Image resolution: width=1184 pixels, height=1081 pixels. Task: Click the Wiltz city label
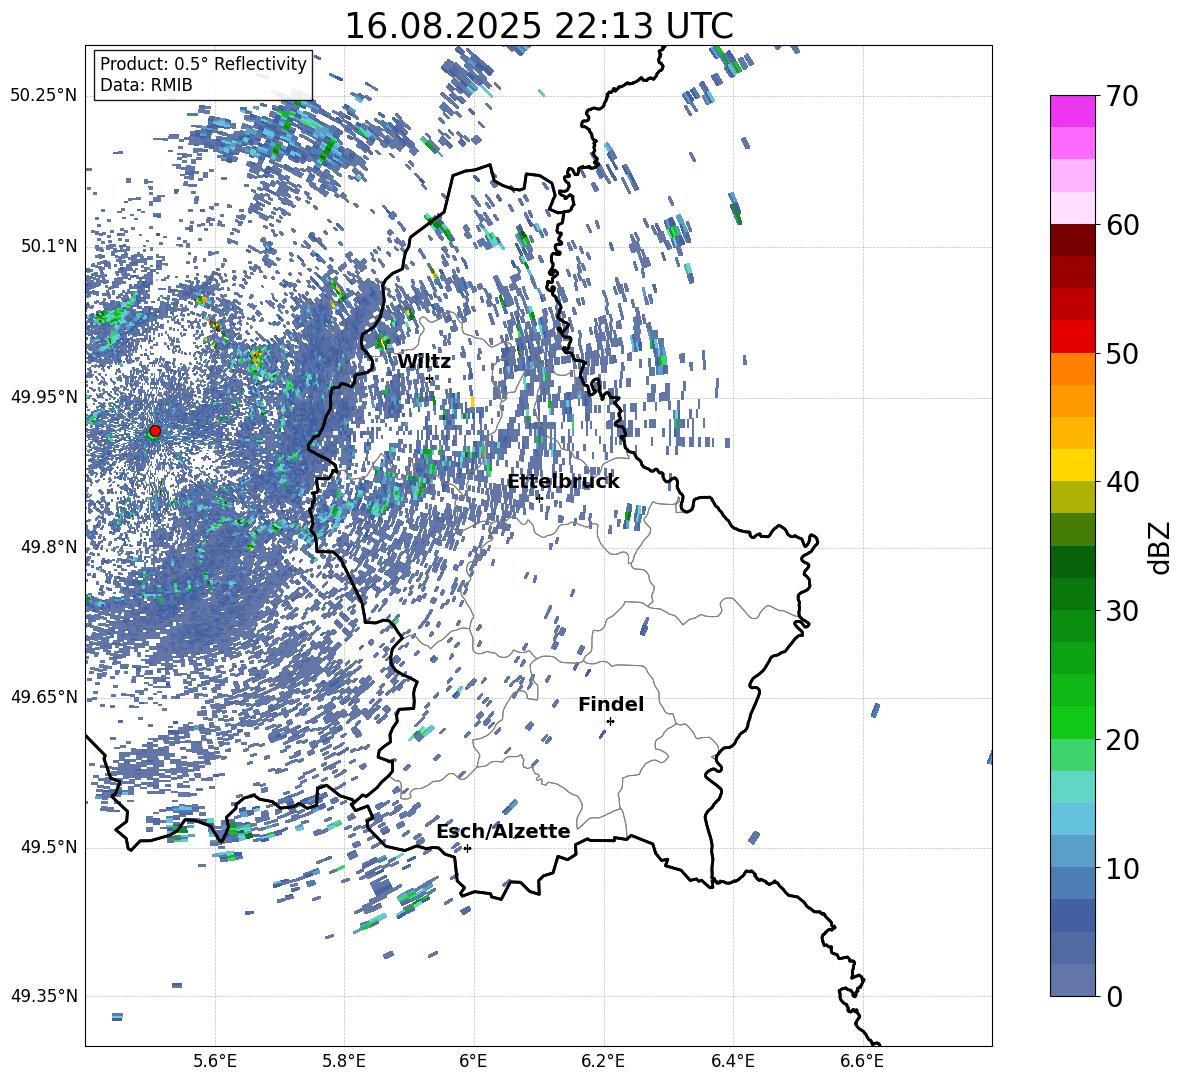click(424, 362)
